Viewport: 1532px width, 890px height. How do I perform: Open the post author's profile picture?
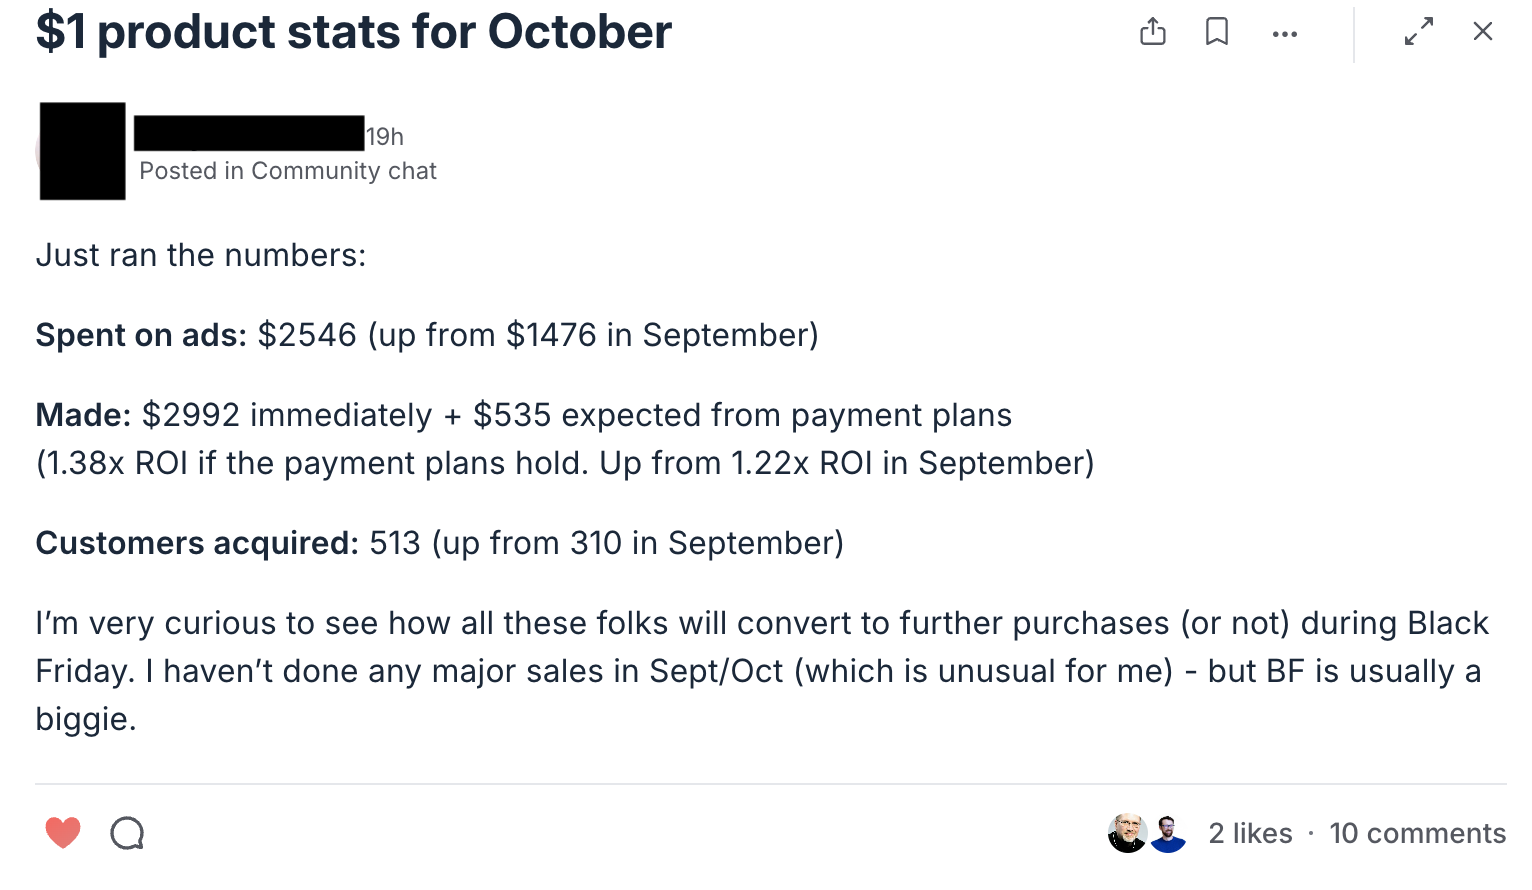[x=82, y=151]
